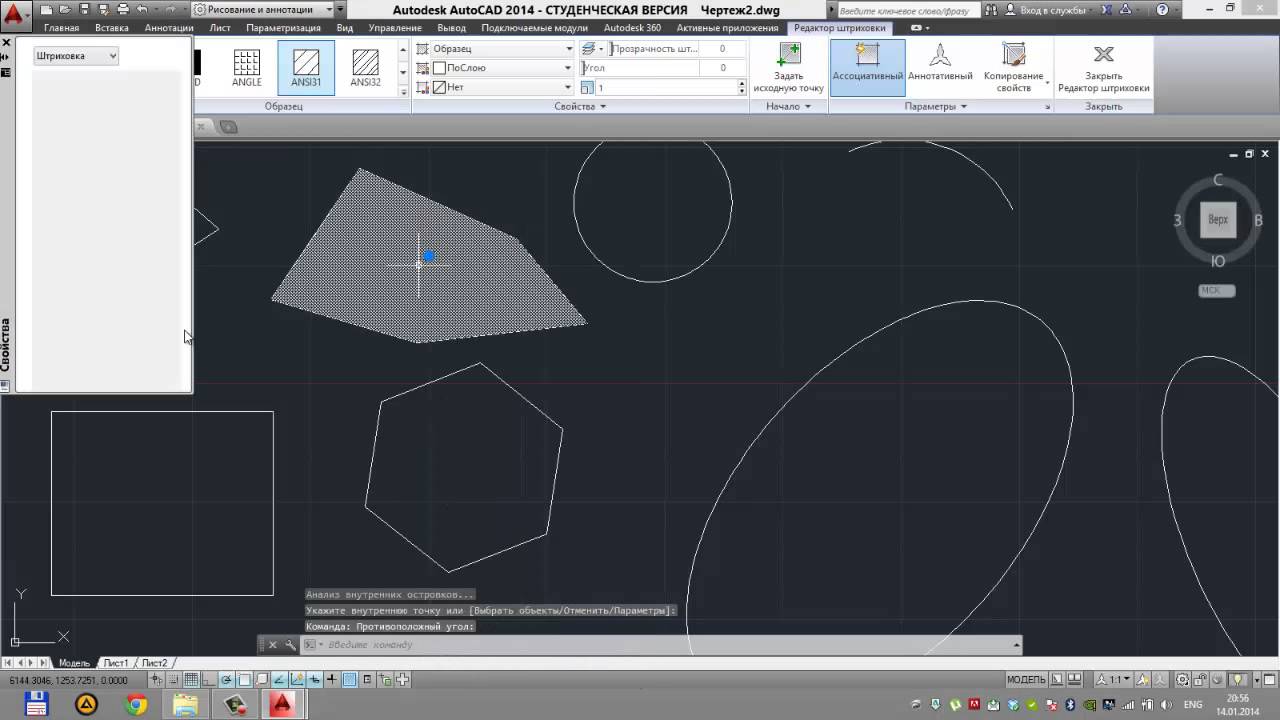Click the Верх face of the ViewCube
Screen dimensions: 1280x720
point(1218,220)
